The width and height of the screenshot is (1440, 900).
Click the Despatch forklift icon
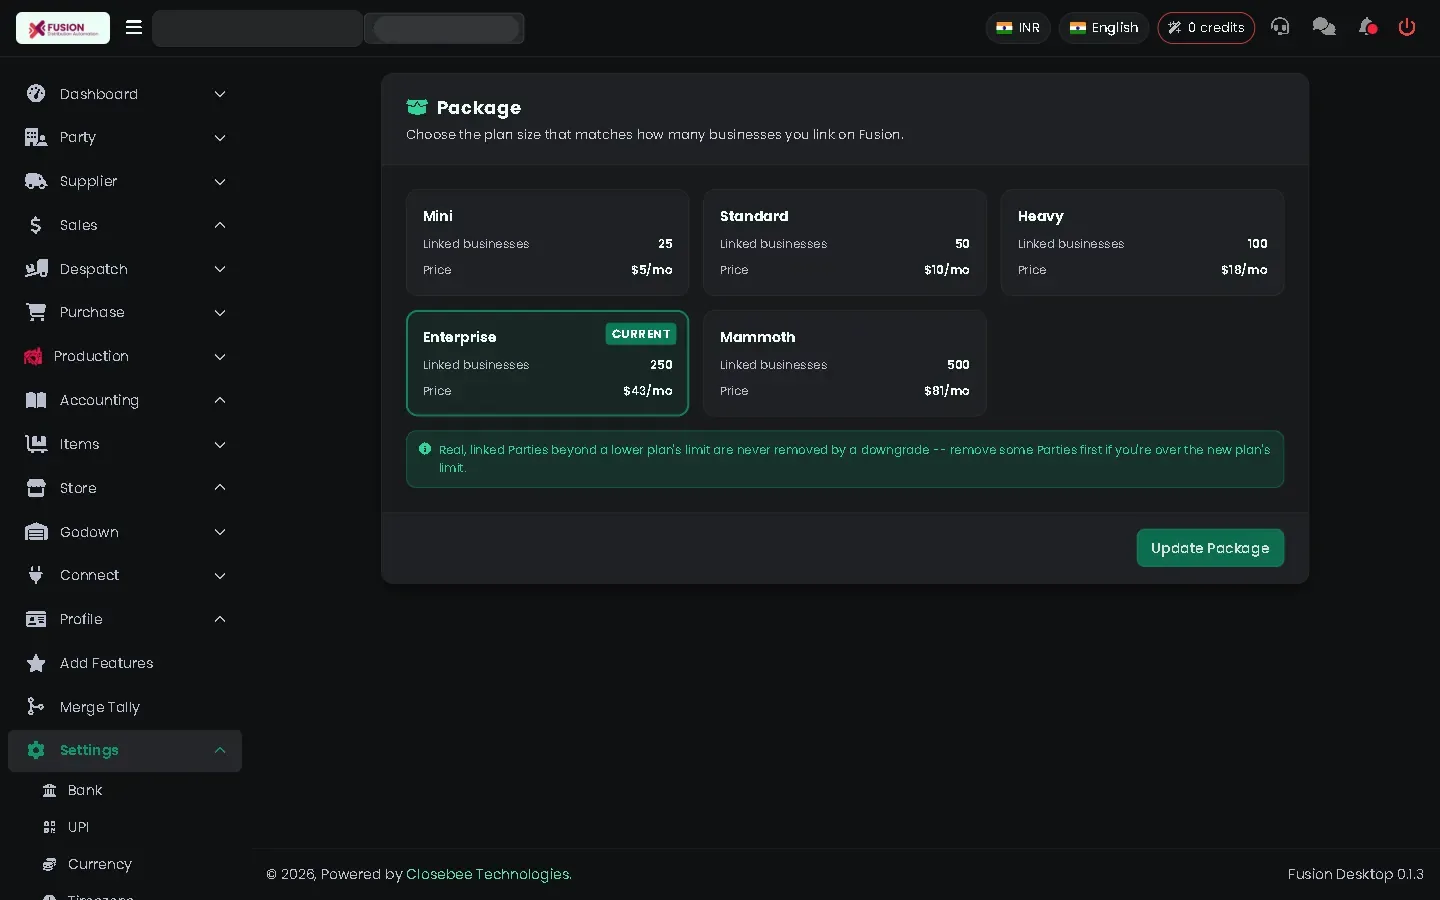tap(36, 269)
